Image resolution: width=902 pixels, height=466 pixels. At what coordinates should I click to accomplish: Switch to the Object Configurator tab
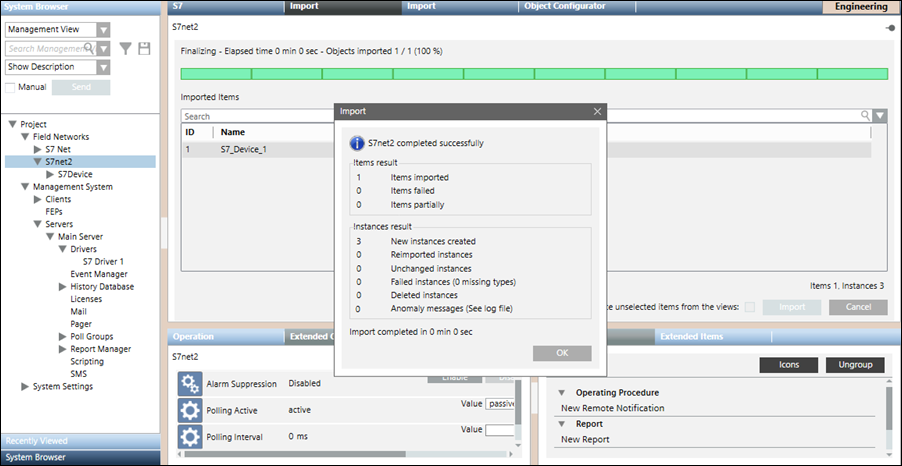[565, 6]
